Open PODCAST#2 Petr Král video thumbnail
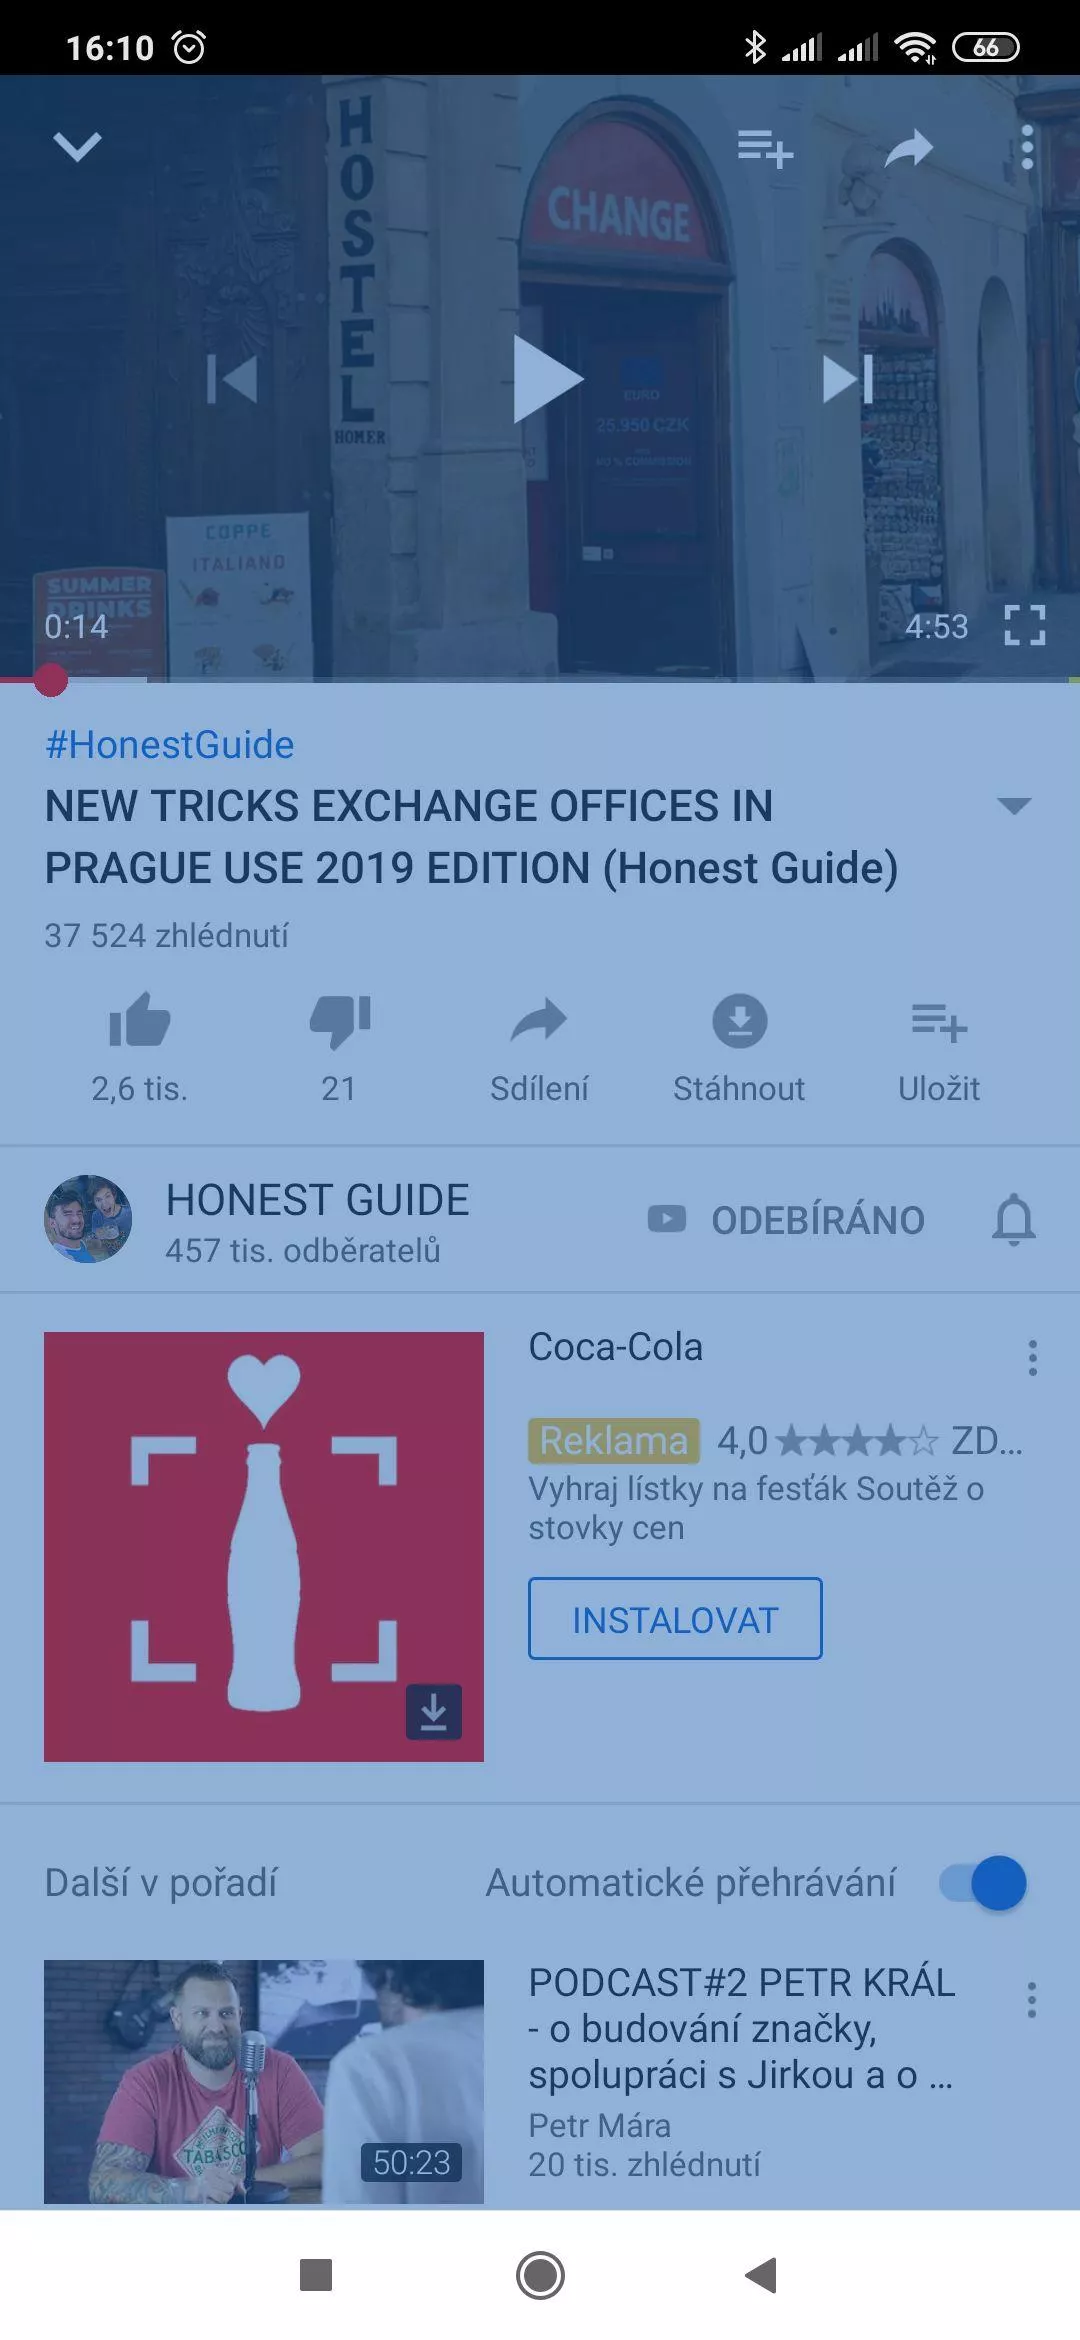 [x=264, y=2081]
